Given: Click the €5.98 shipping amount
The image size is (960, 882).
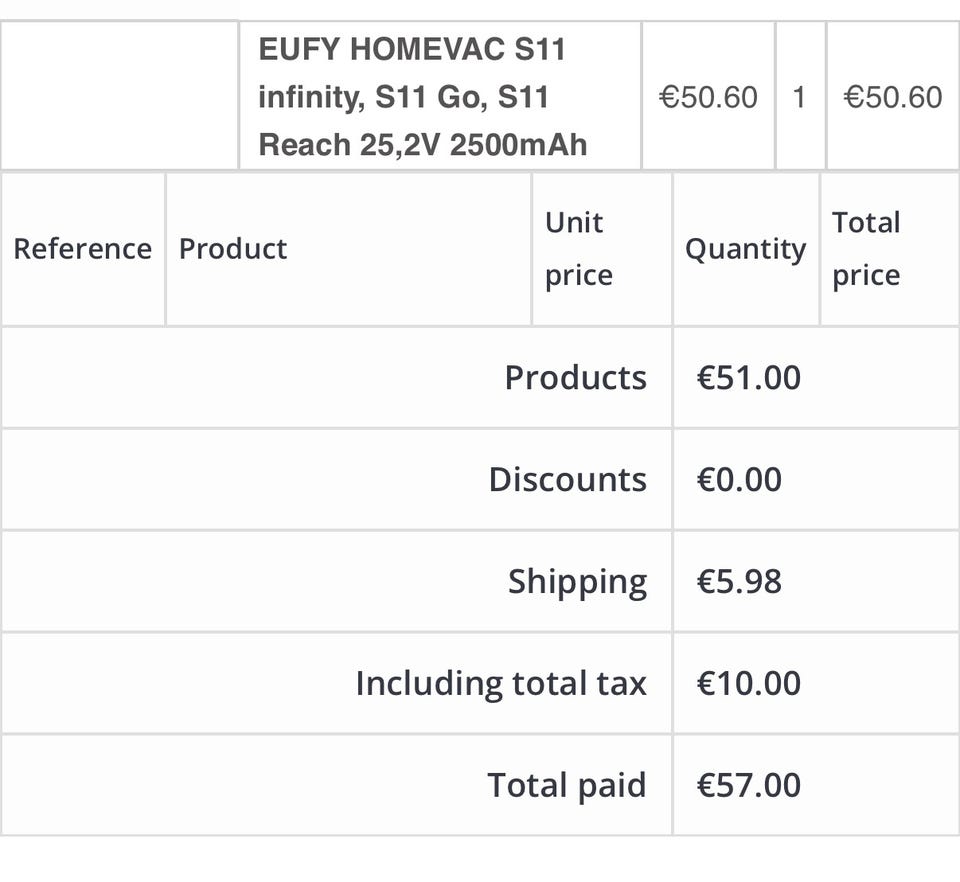Looking at the screenshot, I should pyautogui.click(x=739, y=582).
